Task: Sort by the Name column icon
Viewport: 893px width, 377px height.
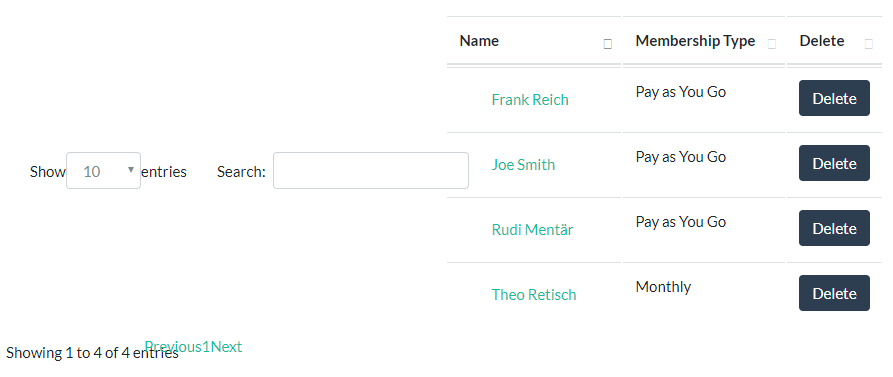Action: pyautogui.click(x=608, y=44)
